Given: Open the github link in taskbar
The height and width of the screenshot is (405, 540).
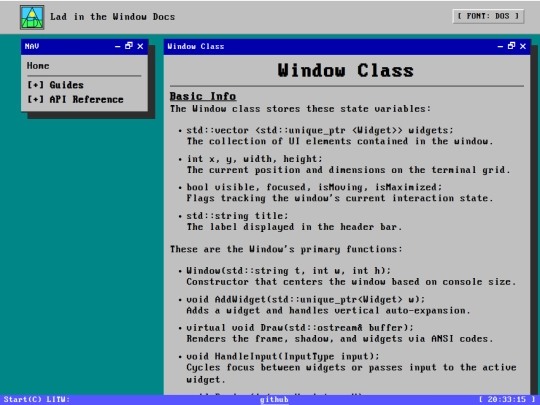Looking at the screenshot, I should click(x=274, y=399).
